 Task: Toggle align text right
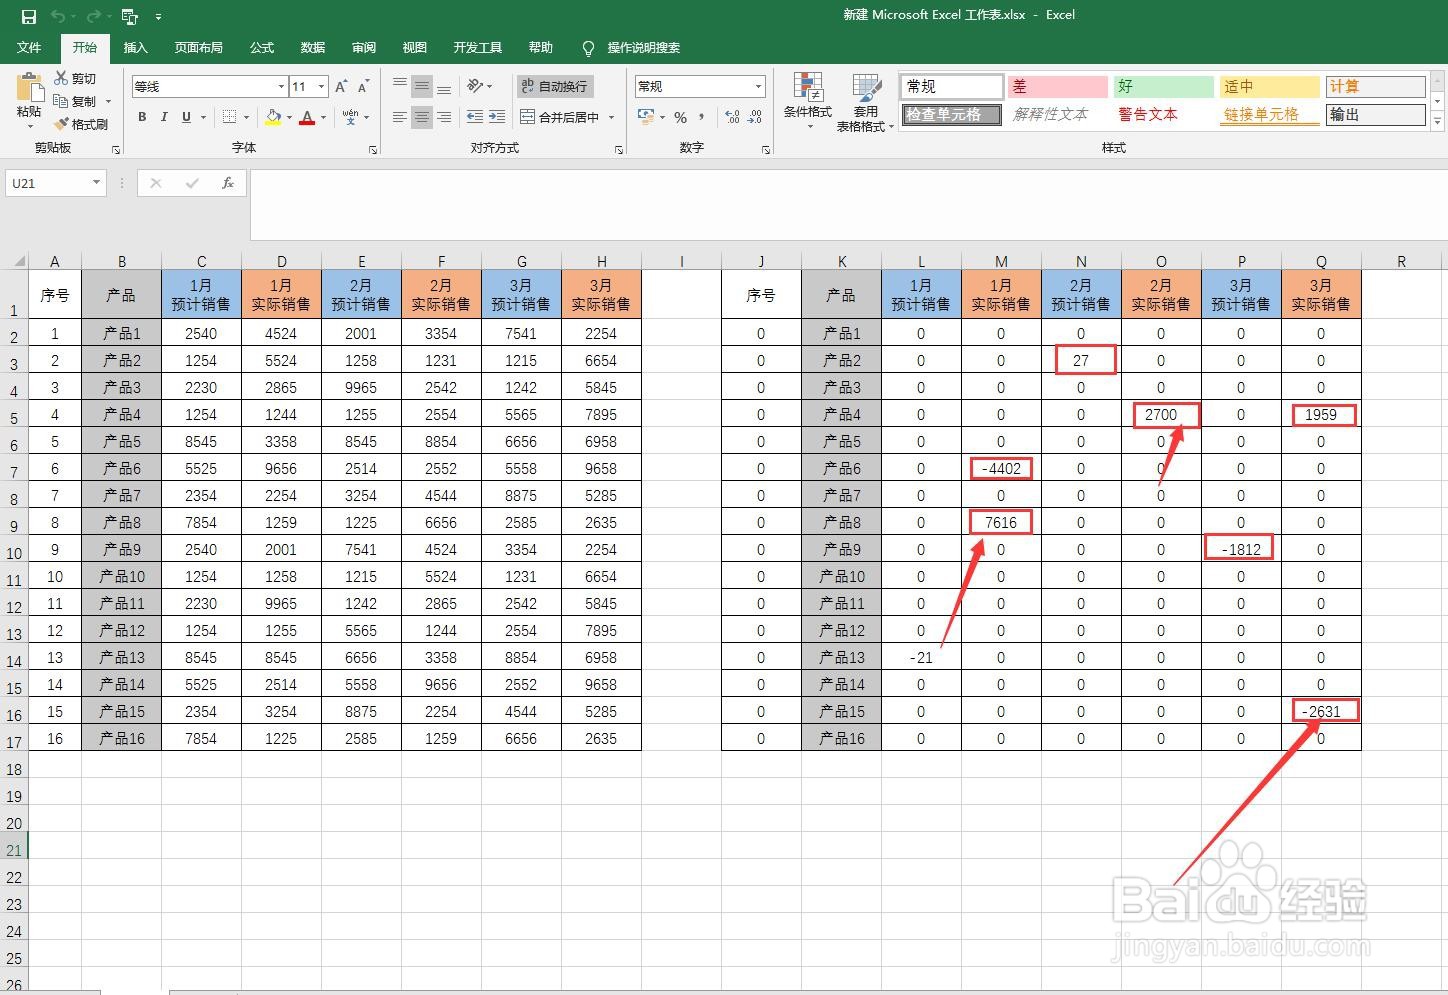(x=444, y=117)
